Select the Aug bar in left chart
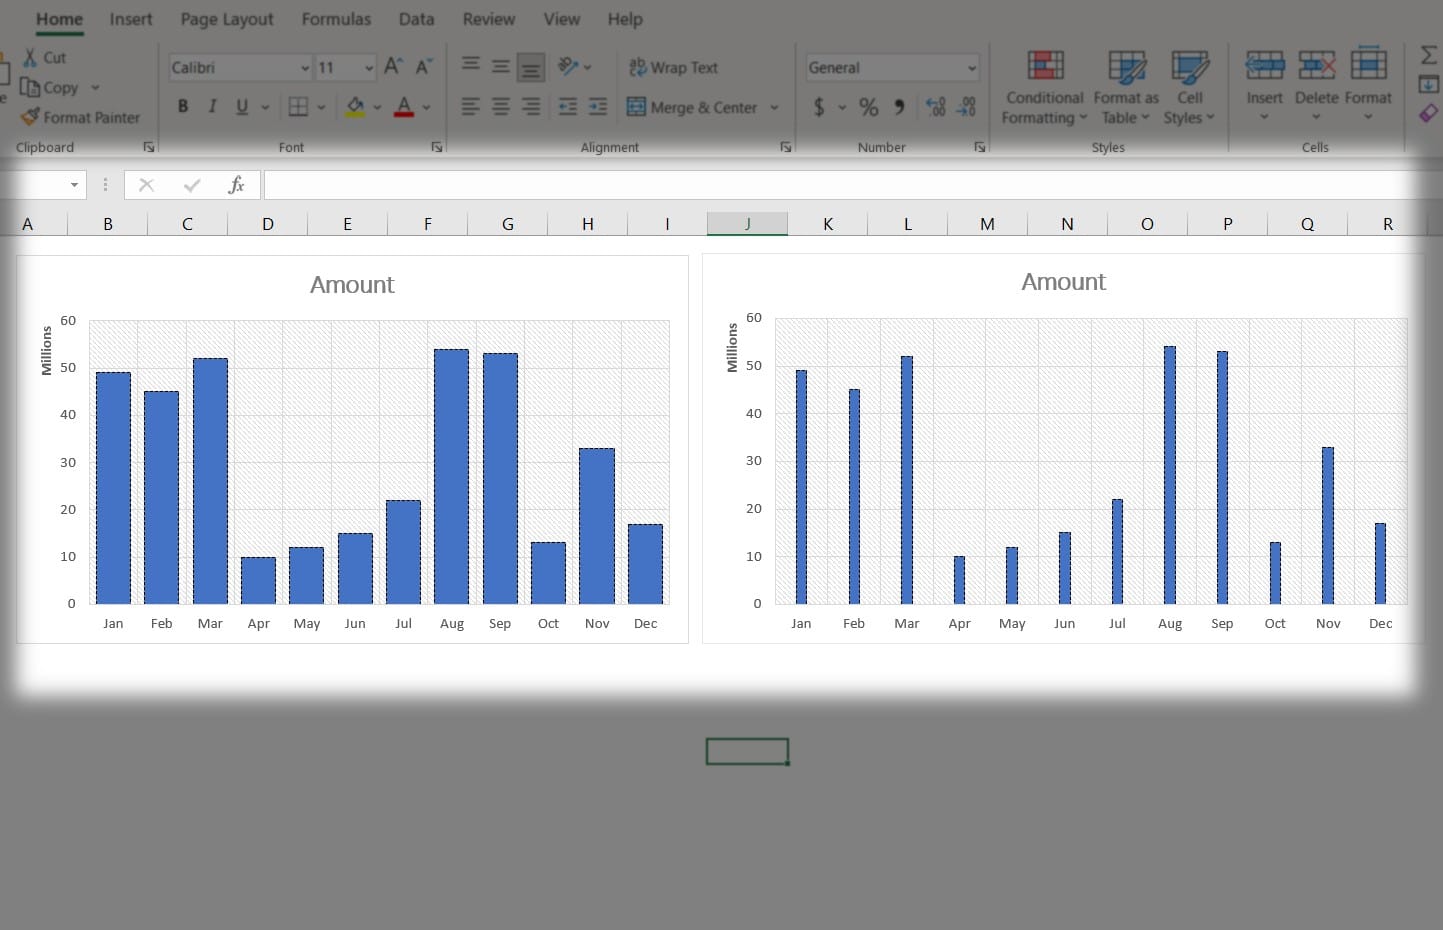Viewport: 1443px width, 930px height. pyautogui.click(x=451, y=476)
